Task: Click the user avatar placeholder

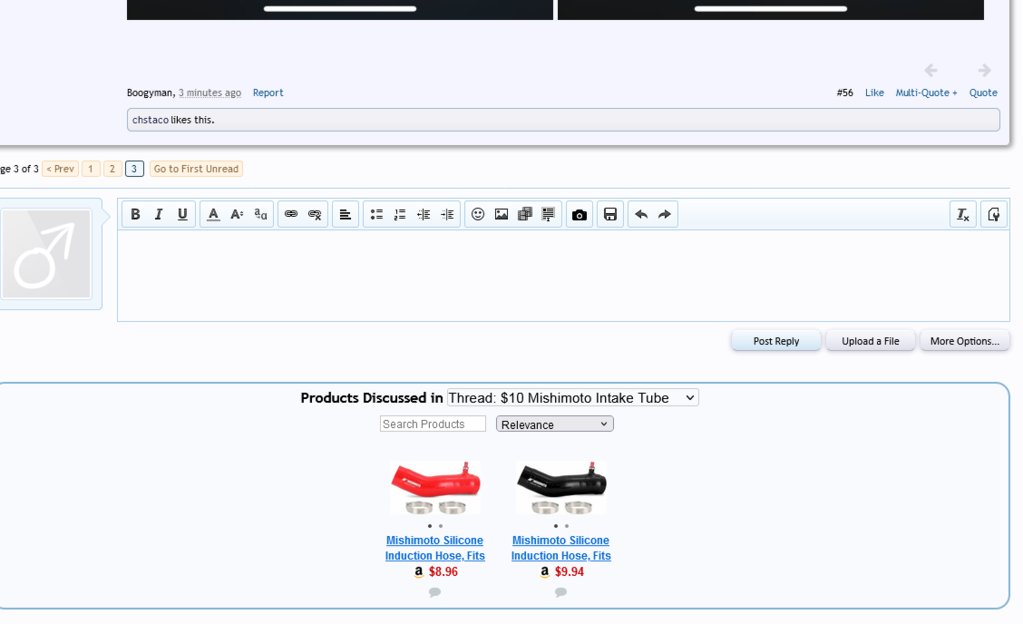Action: (46, 254)
